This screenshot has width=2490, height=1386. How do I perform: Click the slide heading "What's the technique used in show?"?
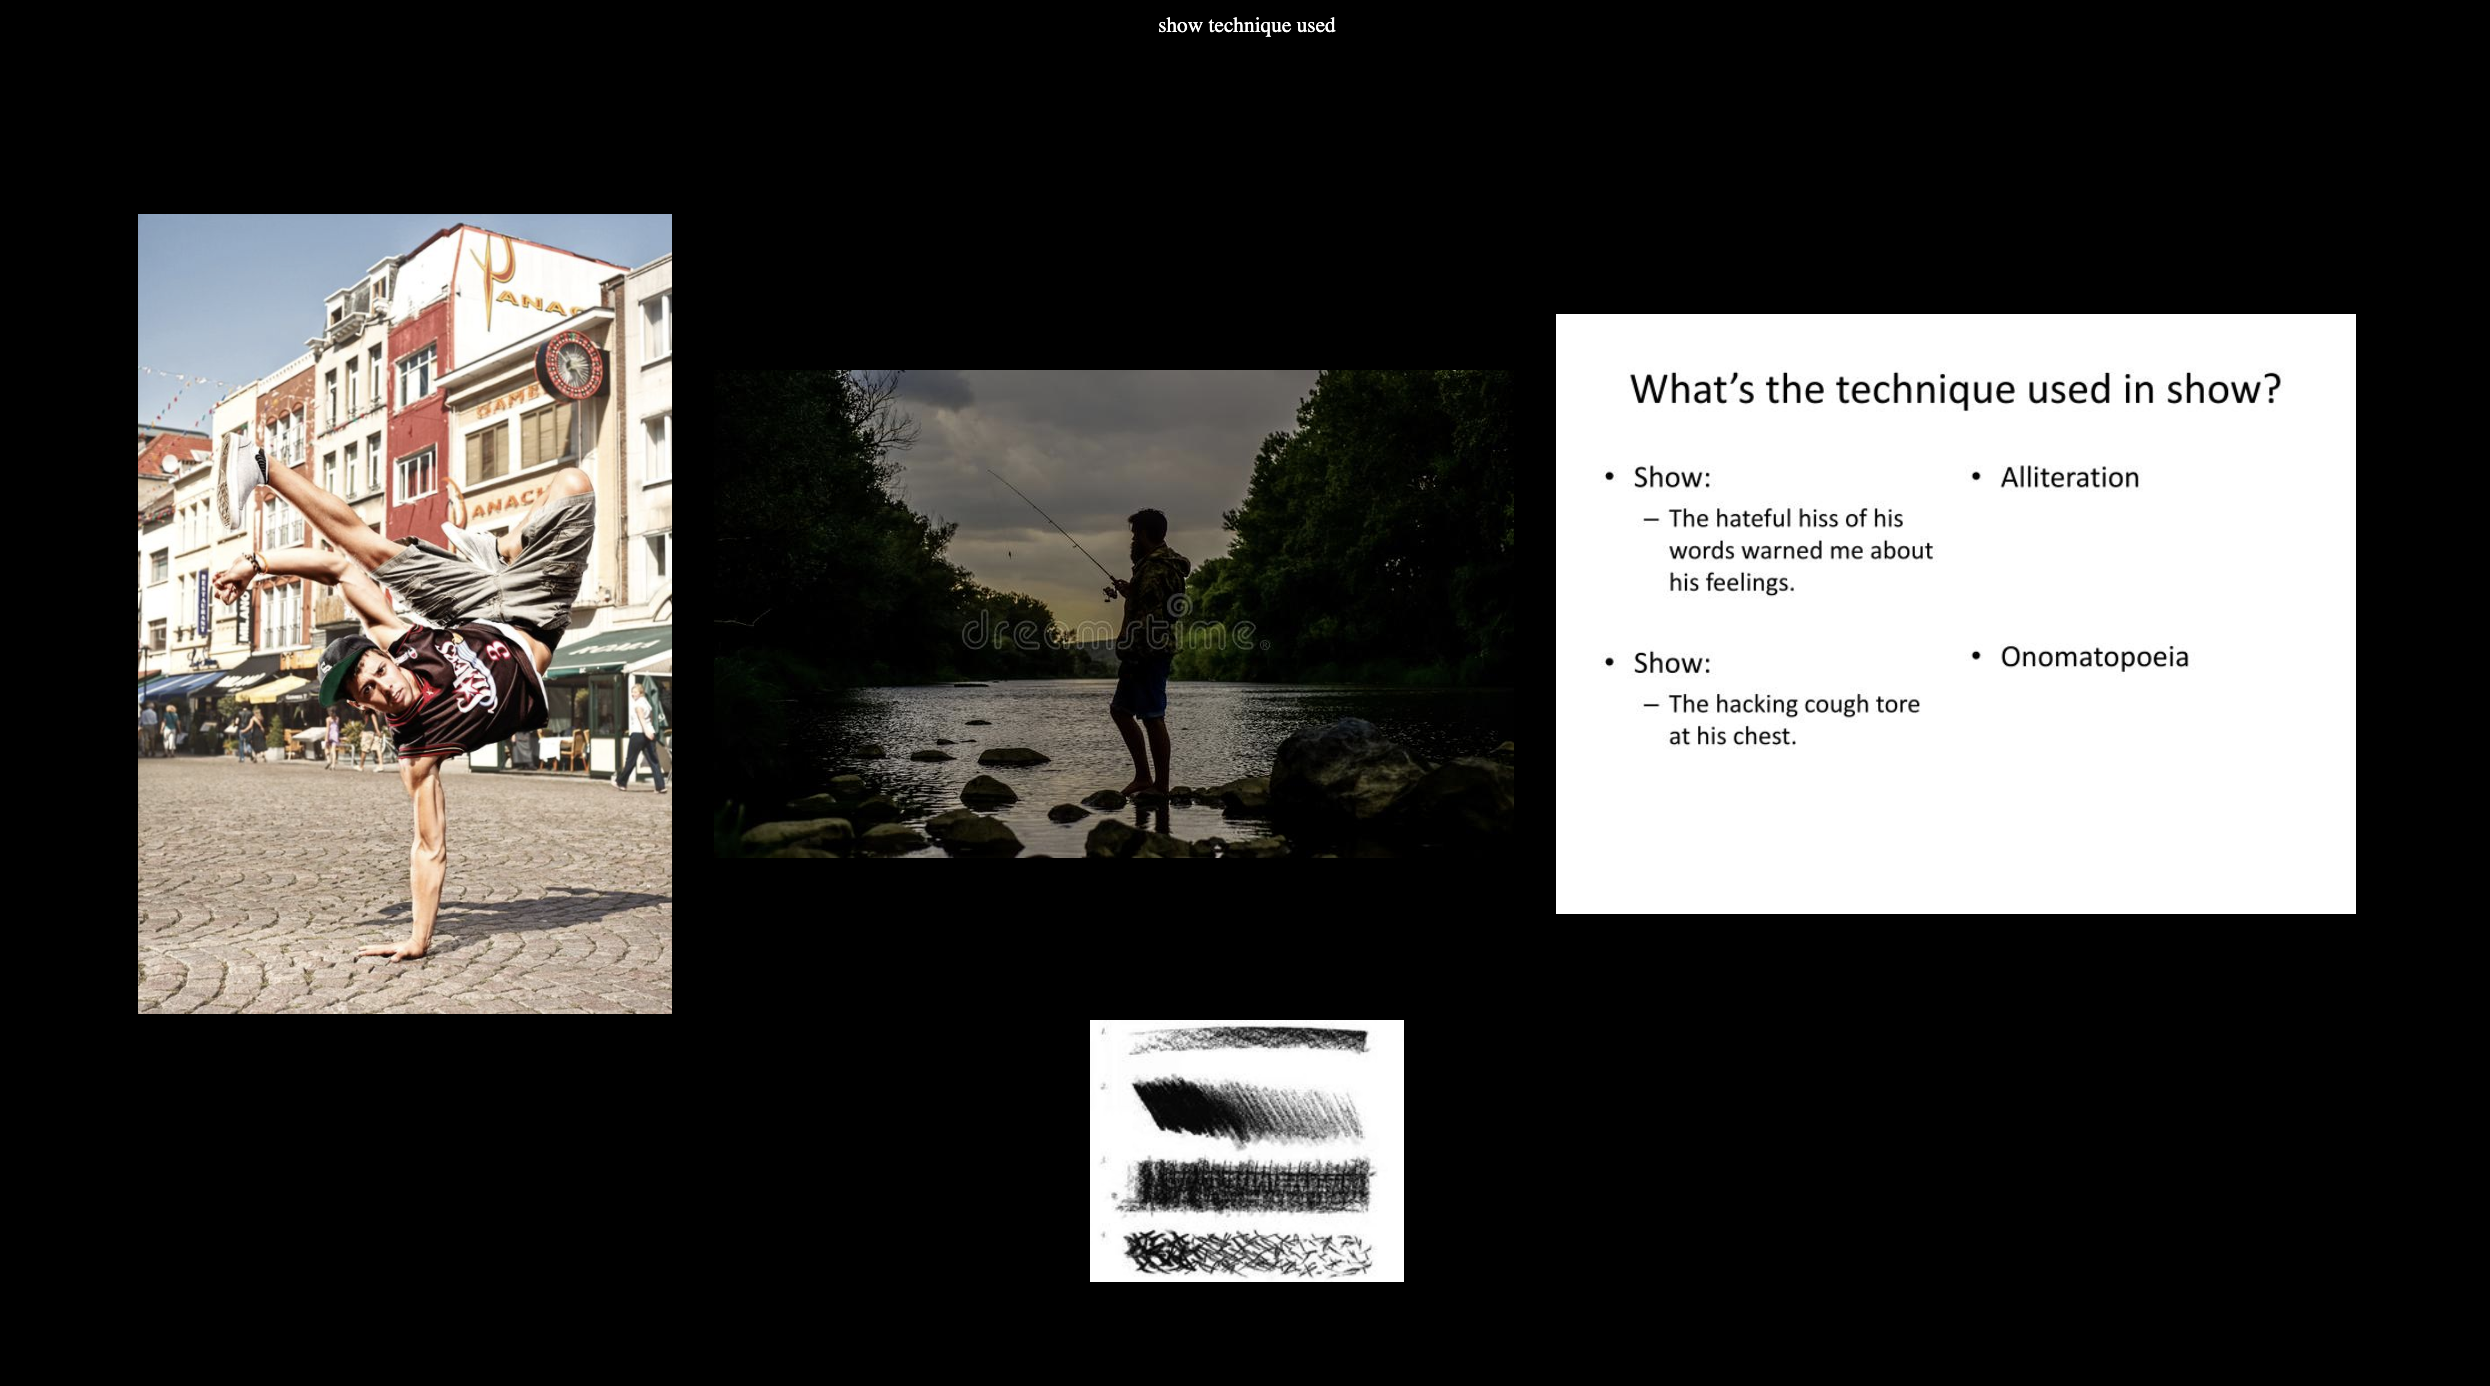tap(1955, 389)
